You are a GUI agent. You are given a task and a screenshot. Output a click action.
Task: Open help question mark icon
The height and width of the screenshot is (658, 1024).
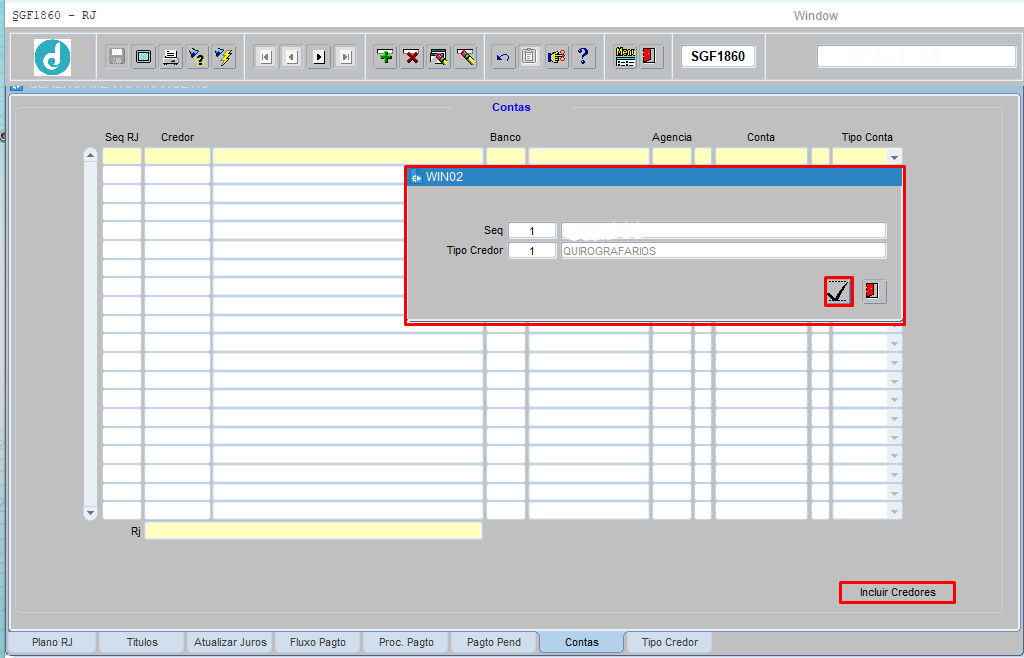point(584,57)
